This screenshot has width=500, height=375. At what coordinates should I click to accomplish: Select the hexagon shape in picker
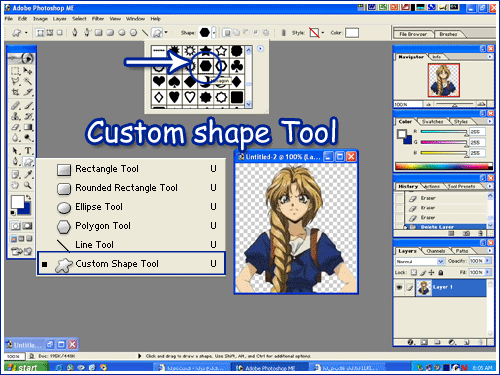205,66
